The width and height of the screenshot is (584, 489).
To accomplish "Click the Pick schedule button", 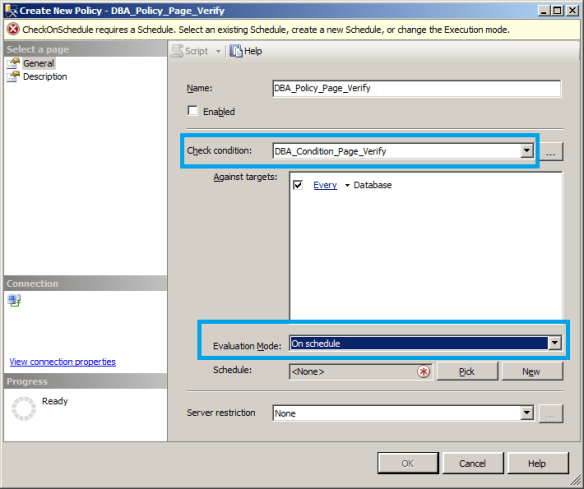I will click(467, 371).
